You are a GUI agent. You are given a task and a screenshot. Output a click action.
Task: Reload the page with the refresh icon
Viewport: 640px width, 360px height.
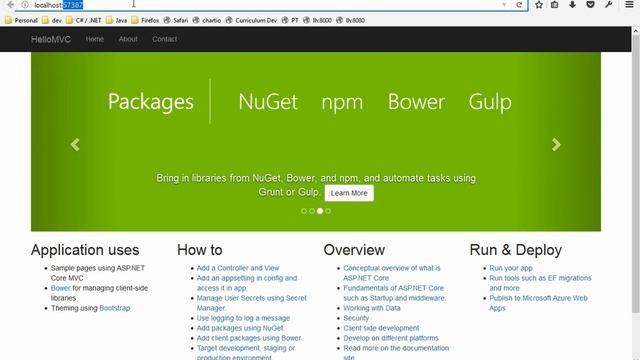point(519,5)
